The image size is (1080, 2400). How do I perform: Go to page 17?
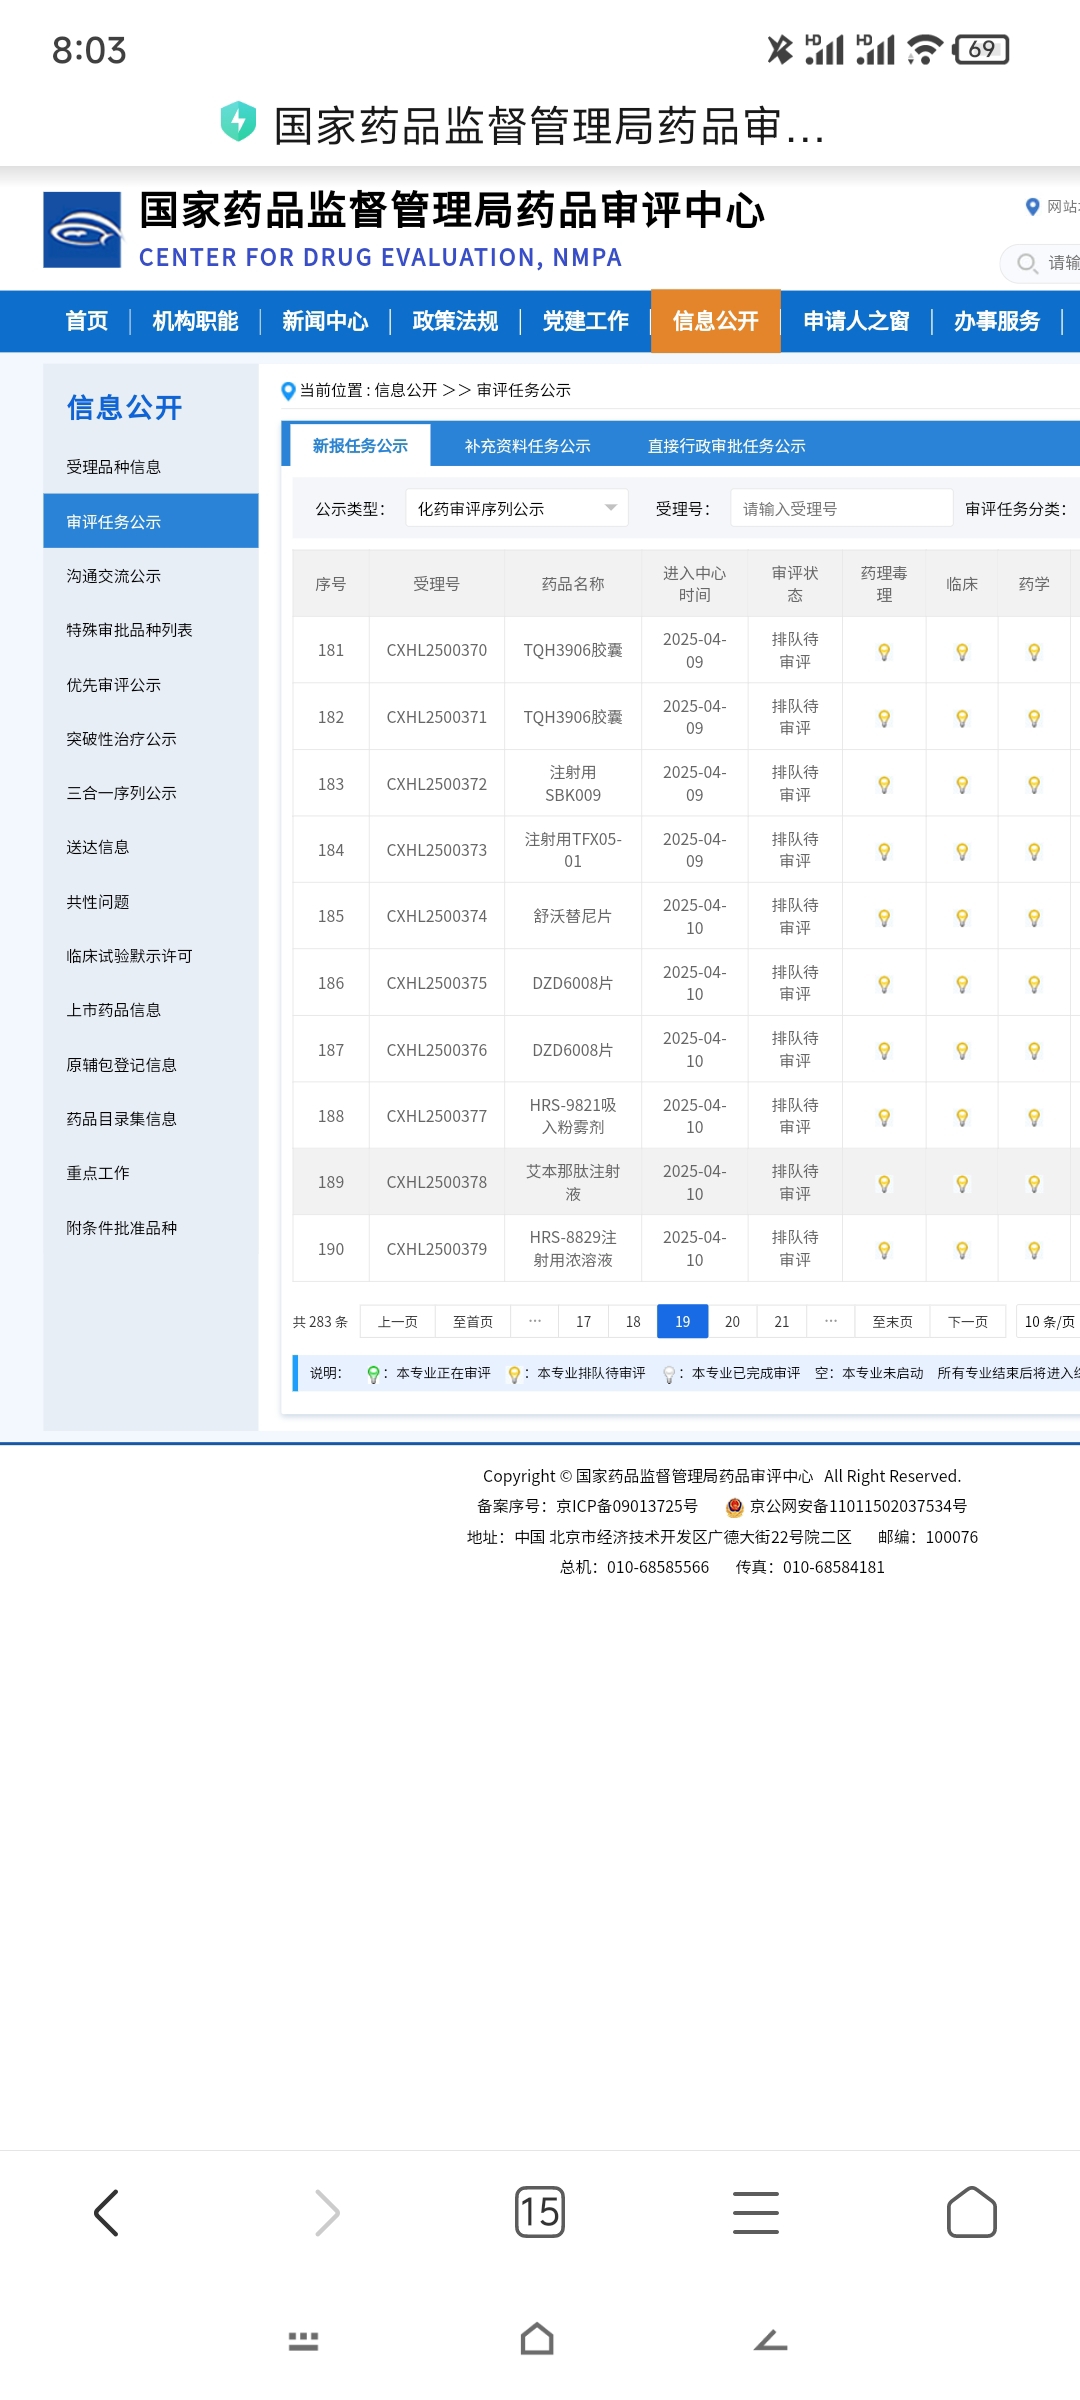click(584, 1322)
